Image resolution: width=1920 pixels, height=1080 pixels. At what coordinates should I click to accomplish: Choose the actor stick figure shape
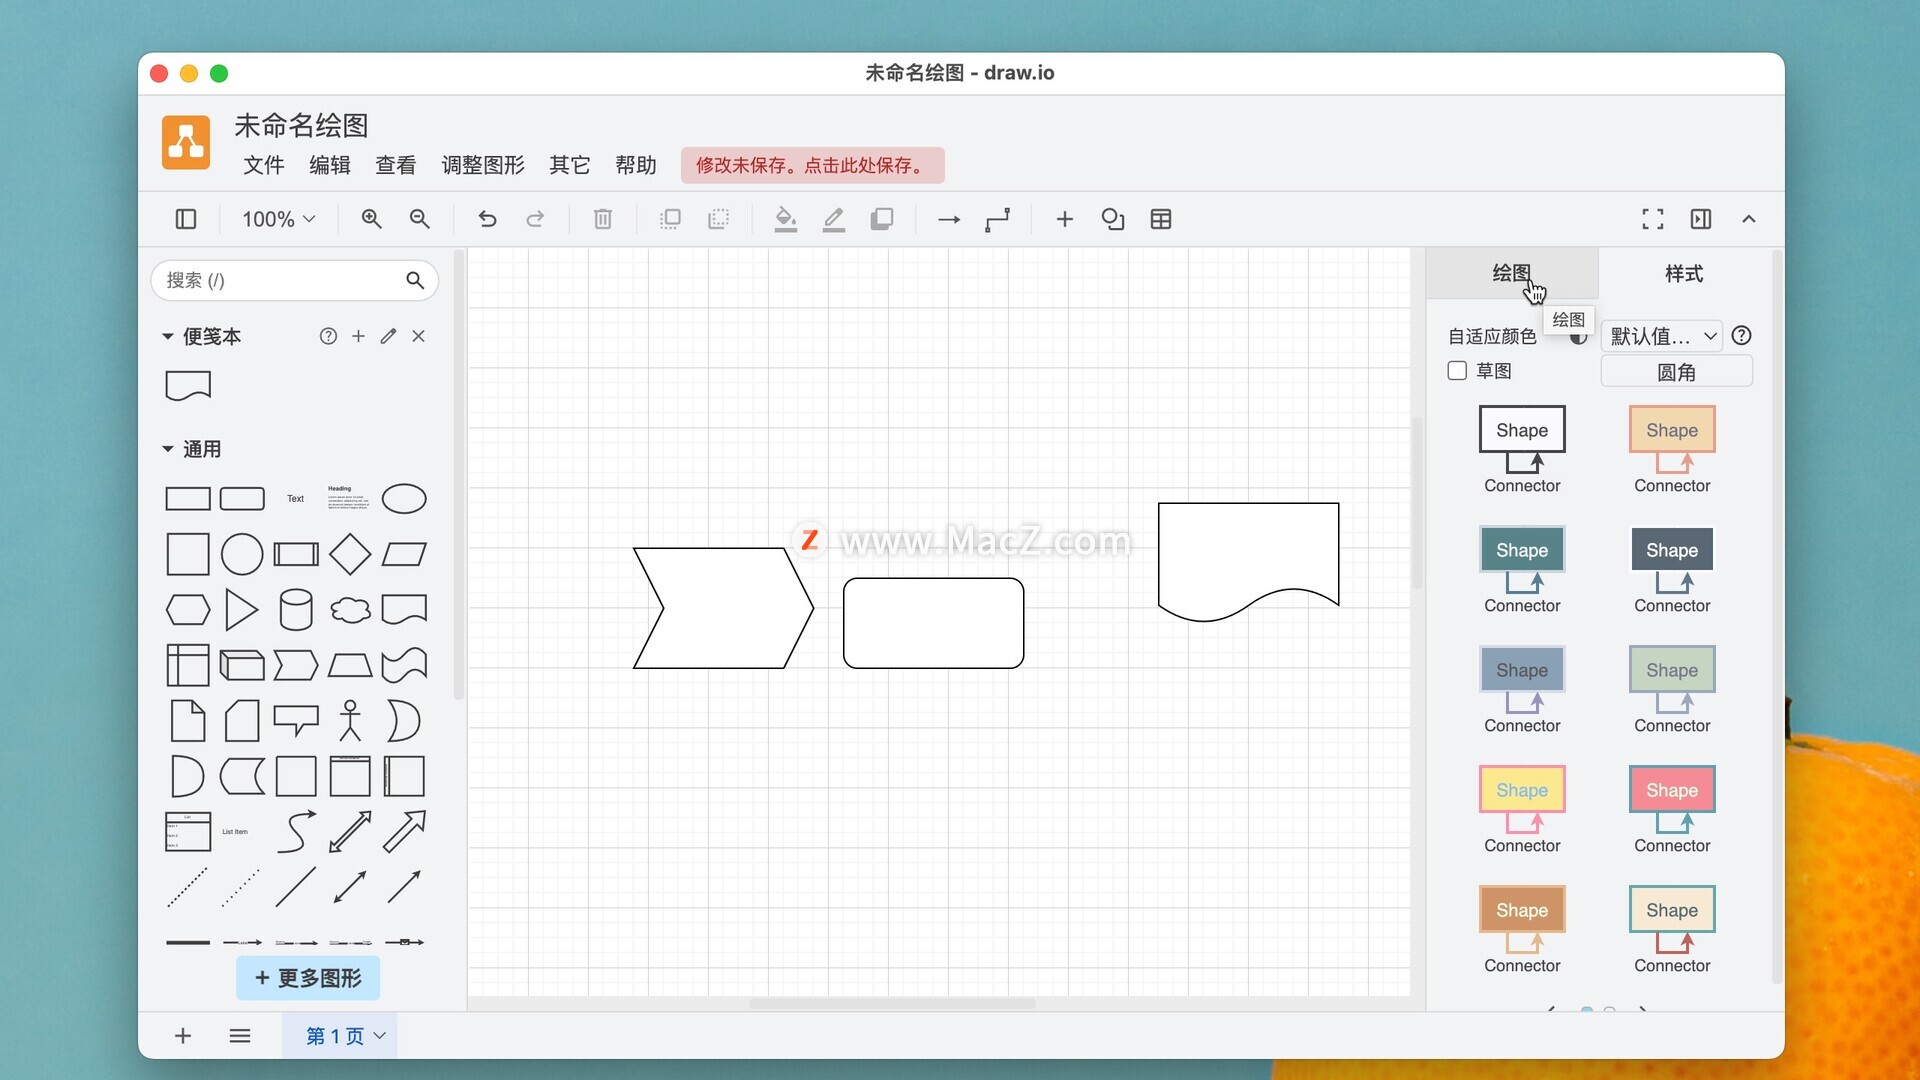350,721
